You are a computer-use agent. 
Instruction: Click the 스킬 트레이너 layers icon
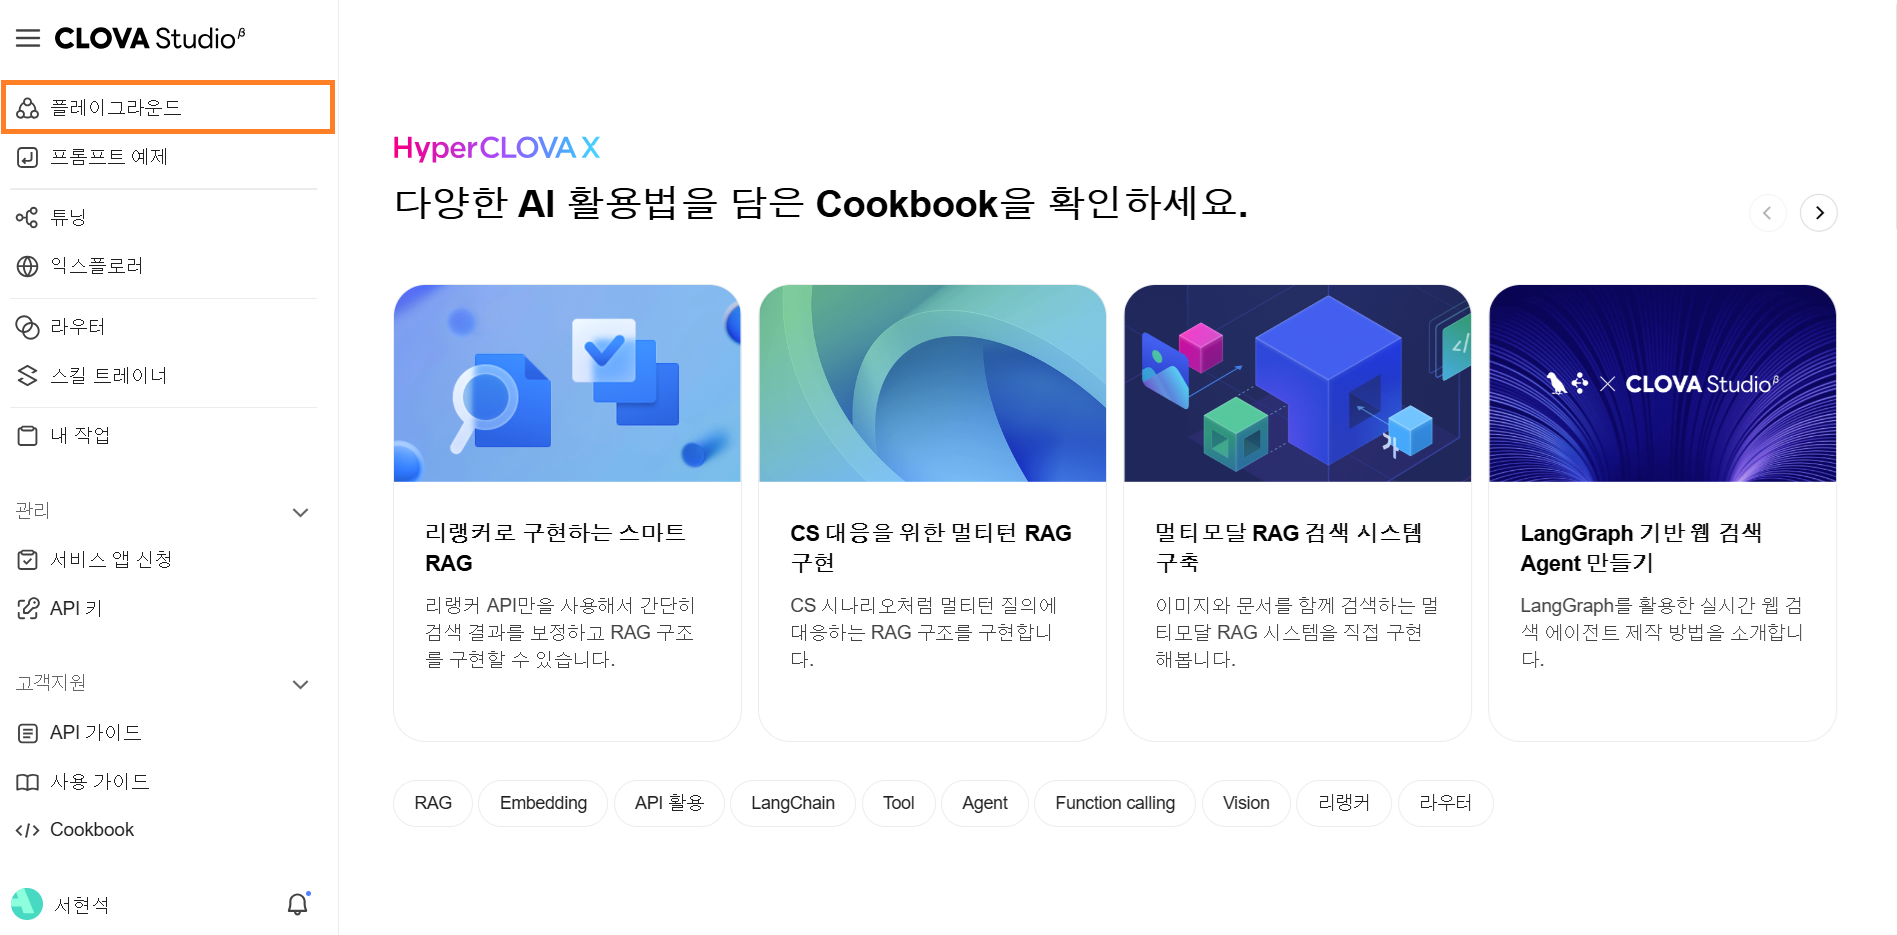coord(28,376)
